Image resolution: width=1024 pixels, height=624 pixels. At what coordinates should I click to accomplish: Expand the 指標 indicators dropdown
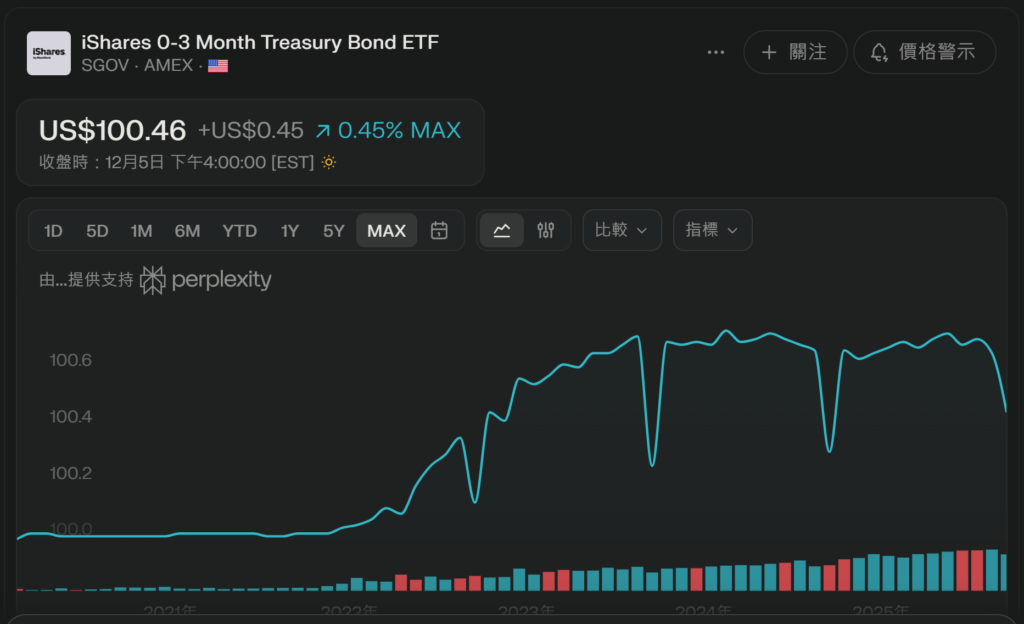(x=712, y=230)
